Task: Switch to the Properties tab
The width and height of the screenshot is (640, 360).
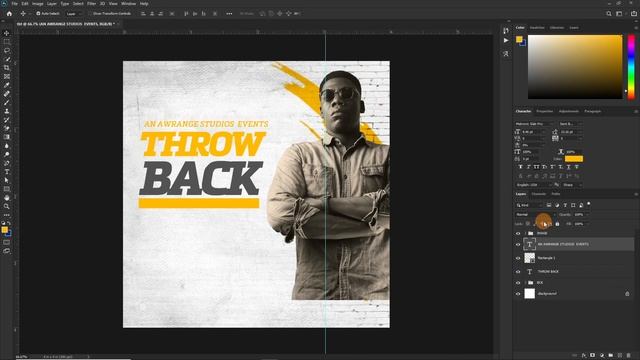Action: 544,111
